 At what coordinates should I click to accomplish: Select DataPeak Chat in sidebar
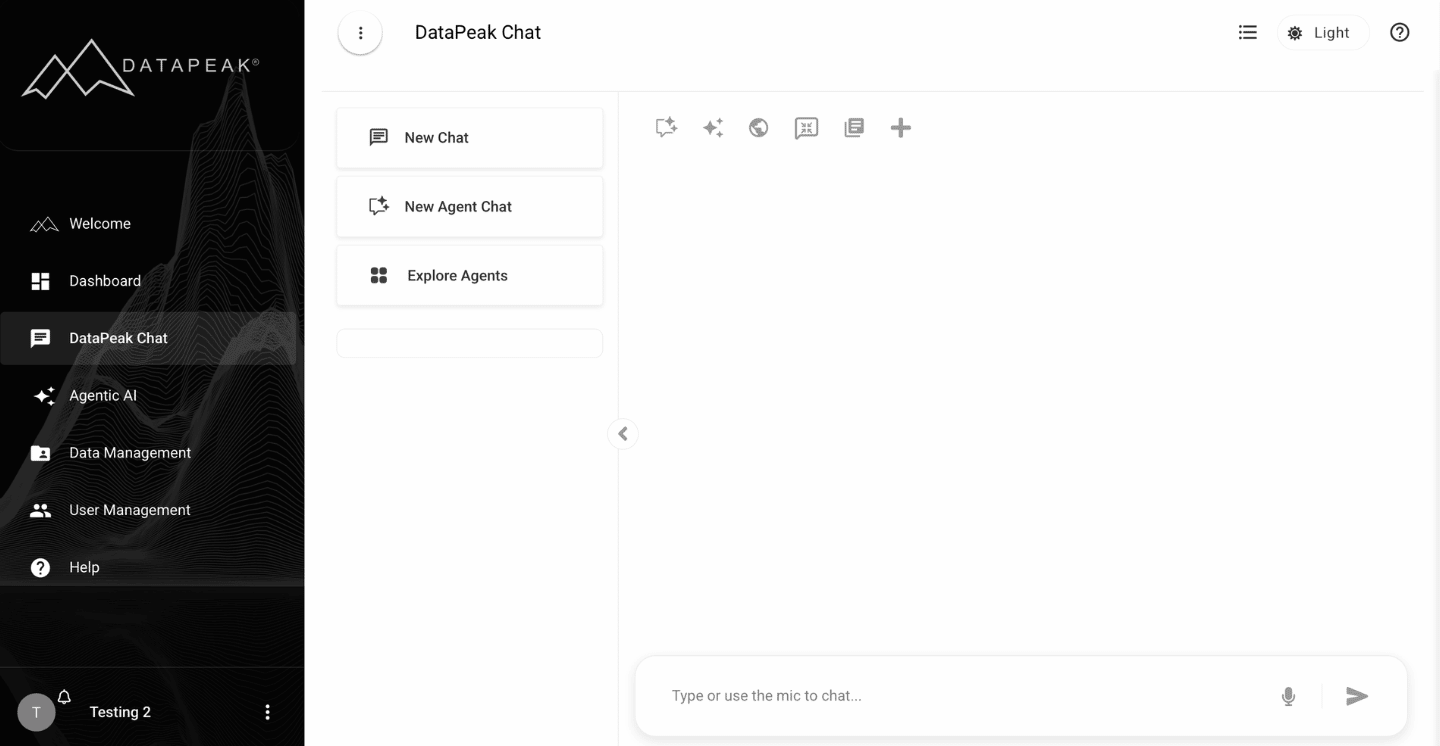(148, 338)
